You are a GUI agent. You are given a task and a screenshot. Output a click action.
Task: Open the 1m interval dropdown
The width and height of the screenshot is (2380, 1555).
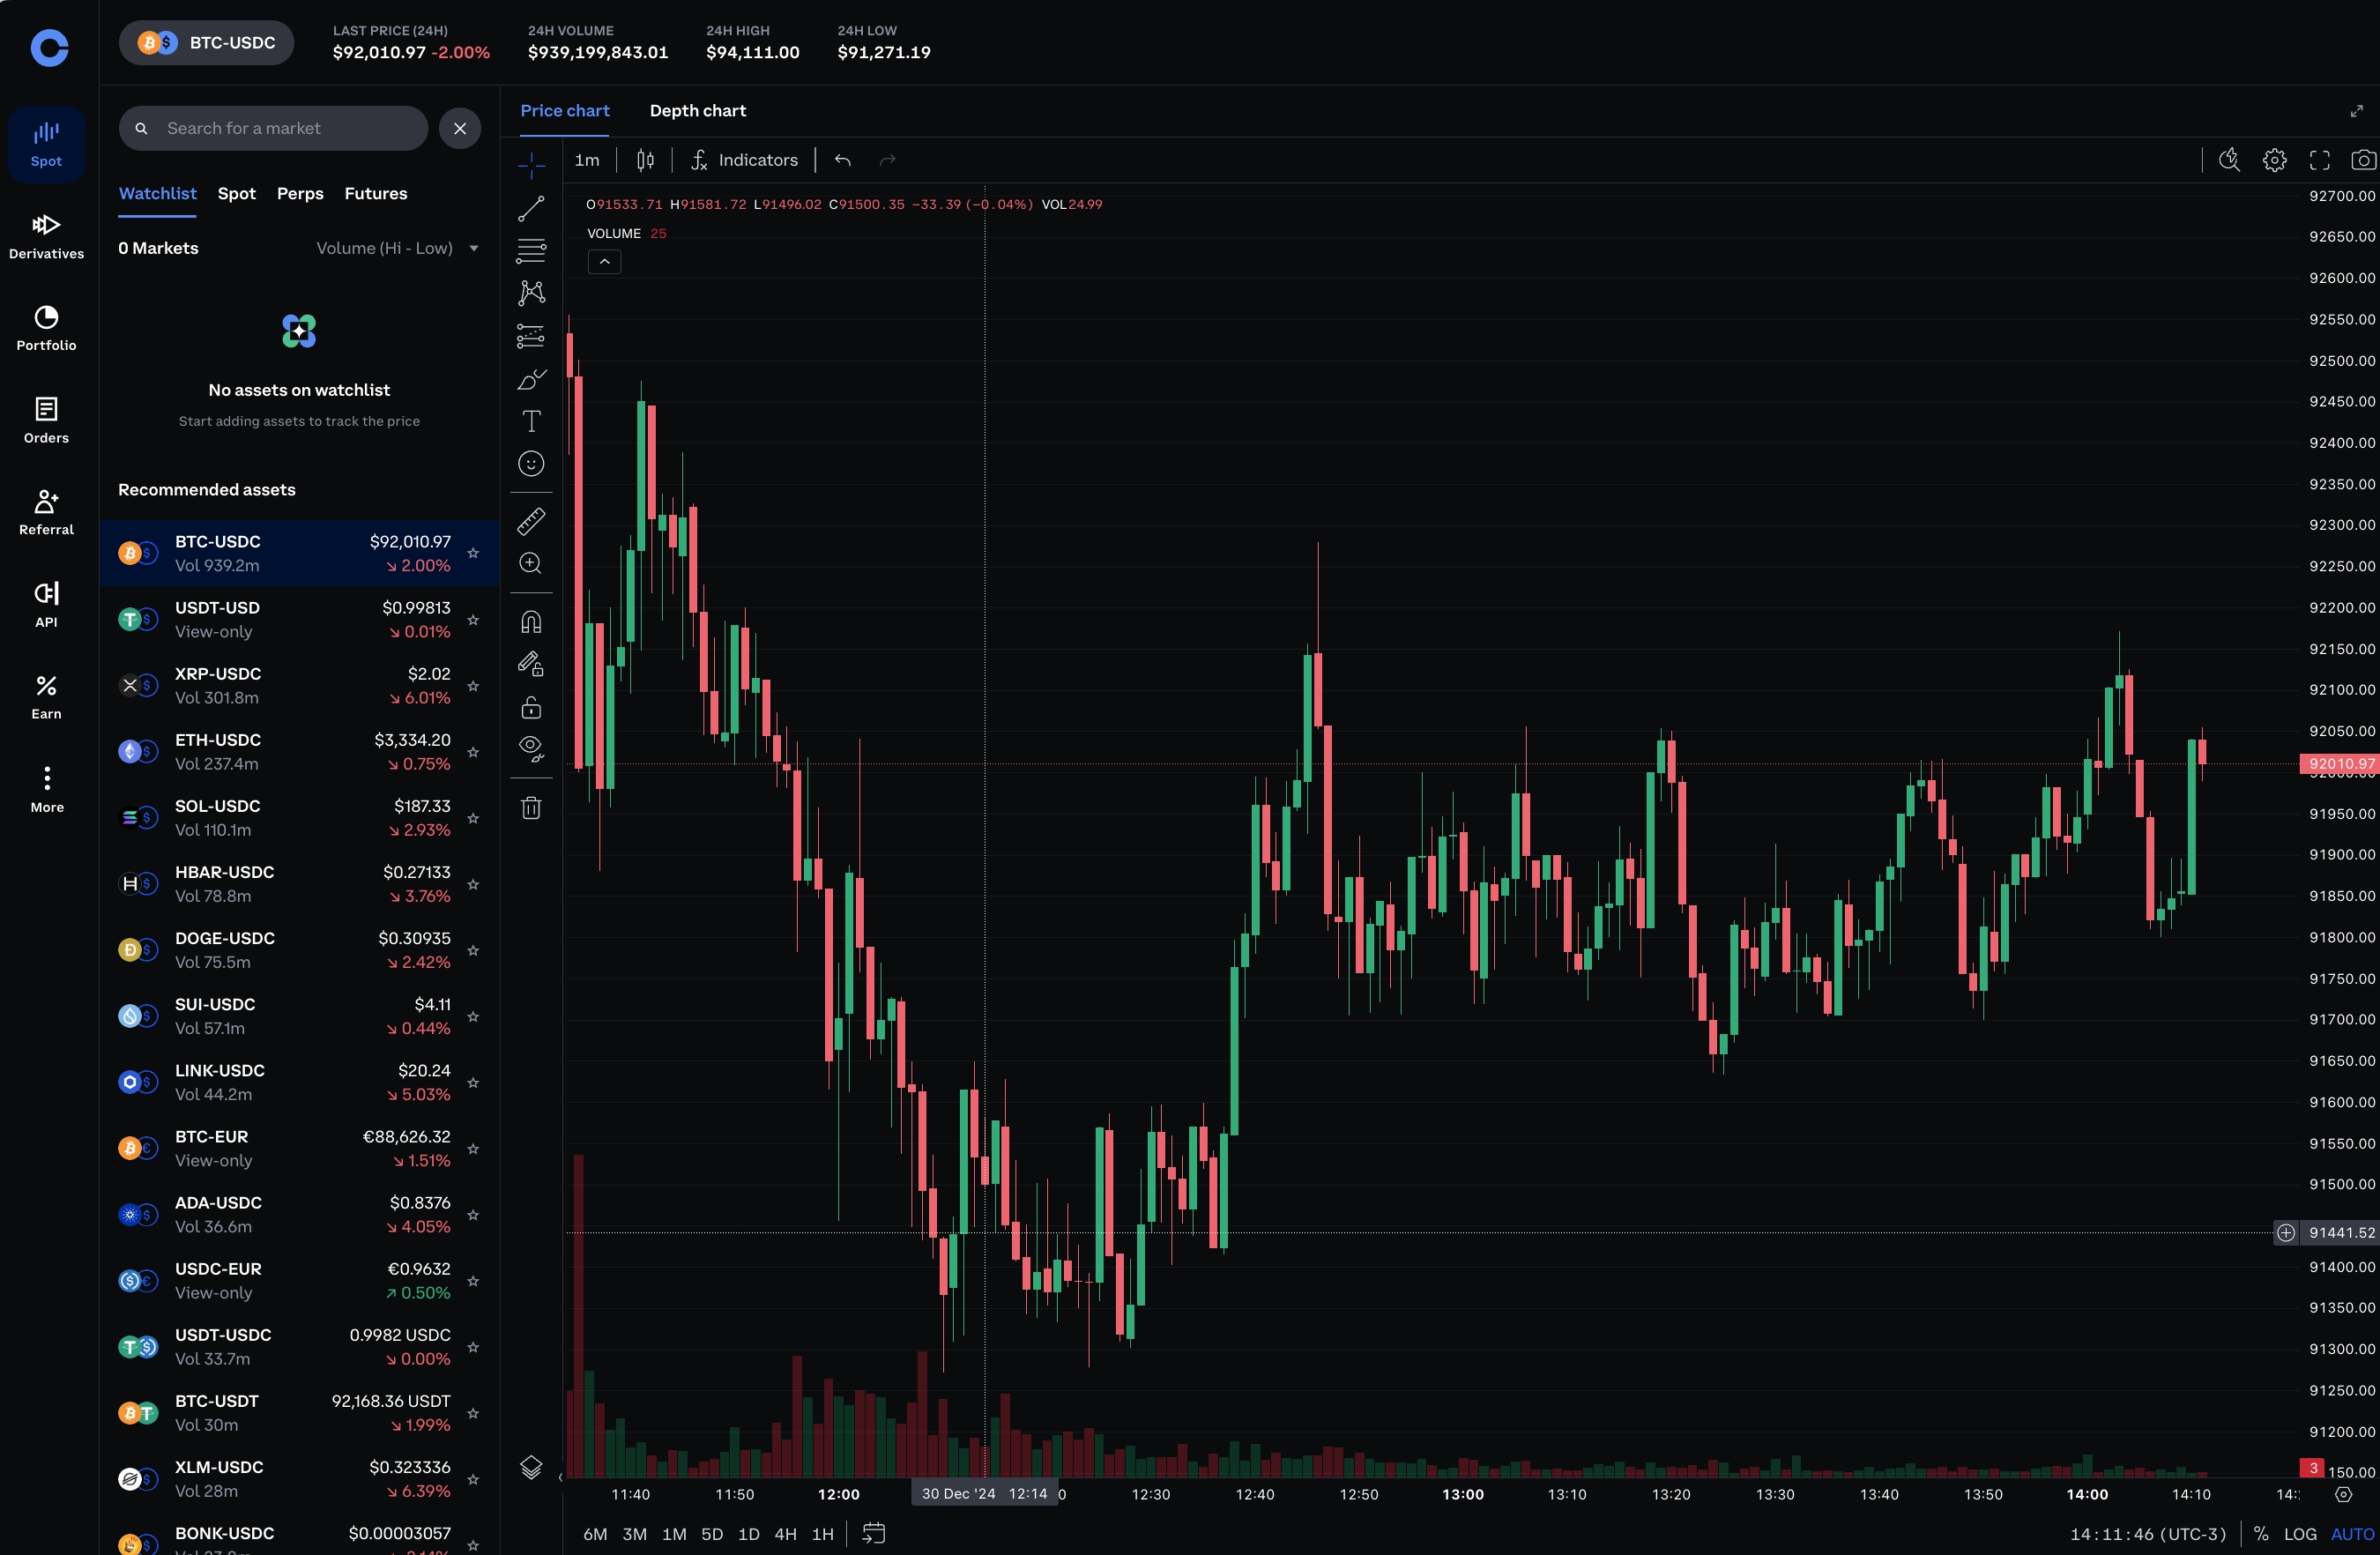click(x=587, y=160)
